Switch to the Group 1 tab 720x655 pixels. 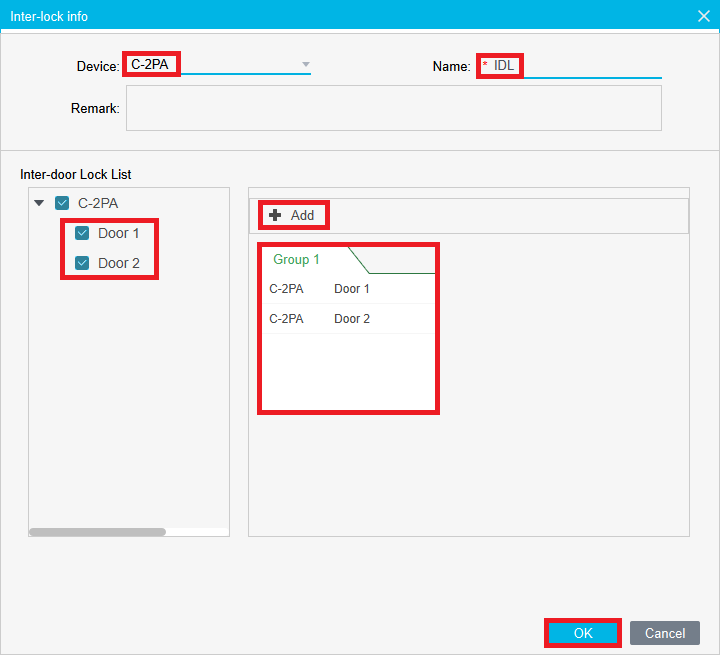(297, 259)
